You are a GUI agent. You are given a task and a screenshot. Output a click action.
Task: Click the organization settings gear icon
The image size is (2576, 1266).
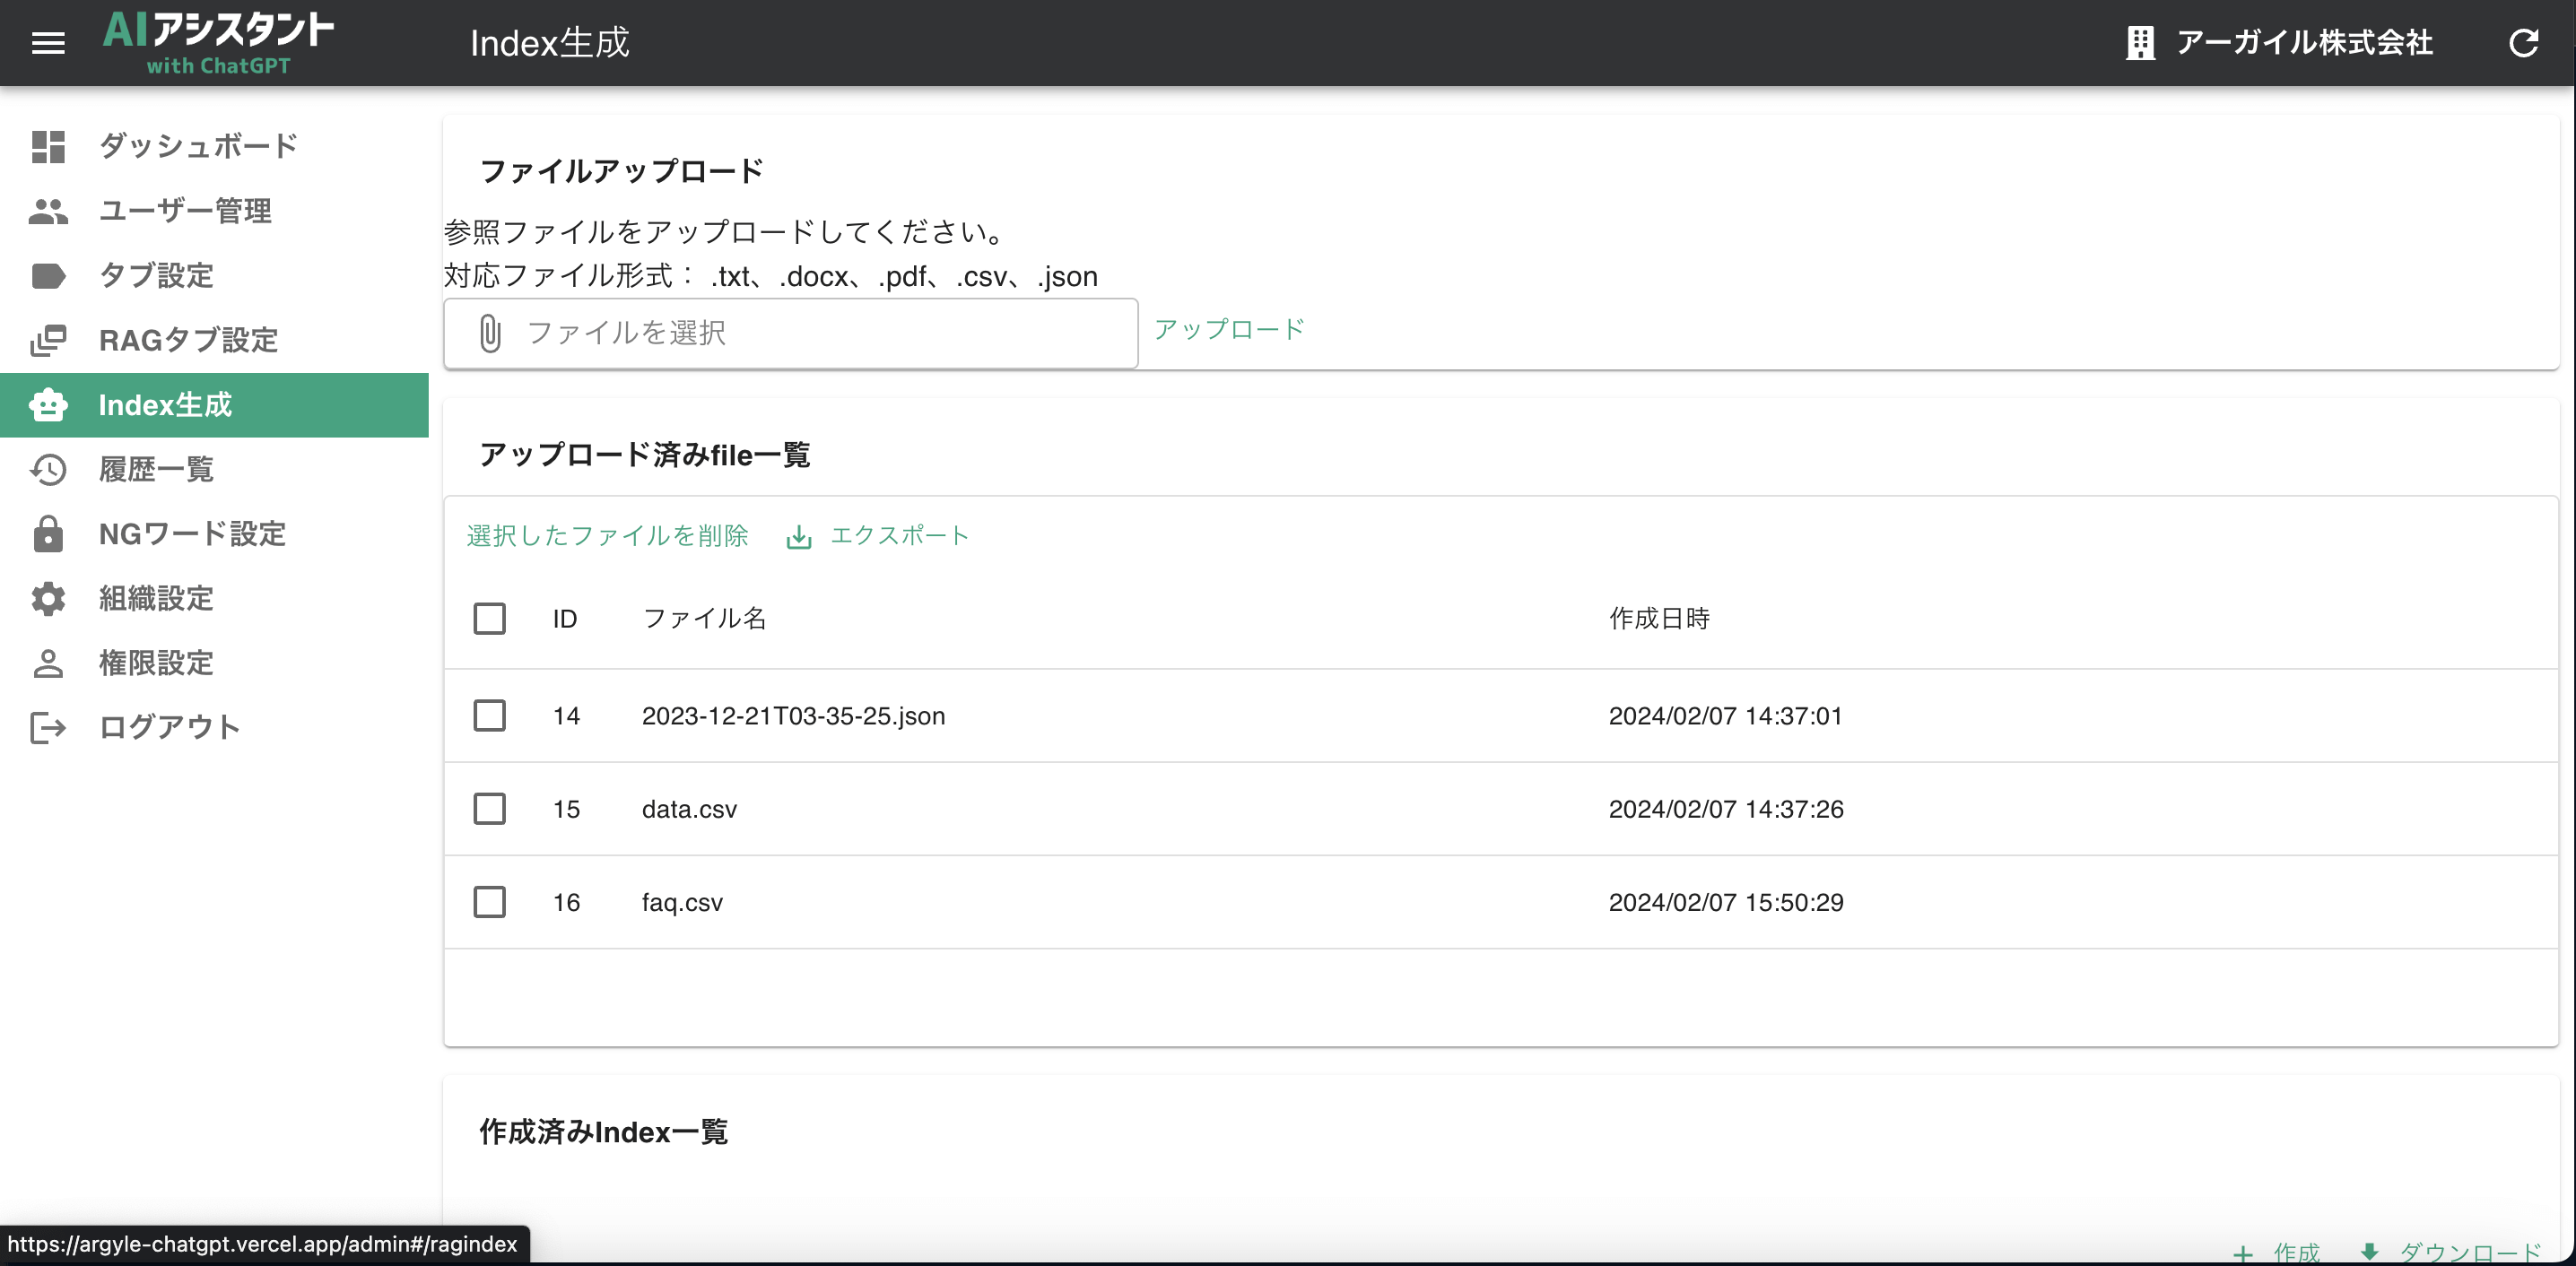tap(48, 598)
